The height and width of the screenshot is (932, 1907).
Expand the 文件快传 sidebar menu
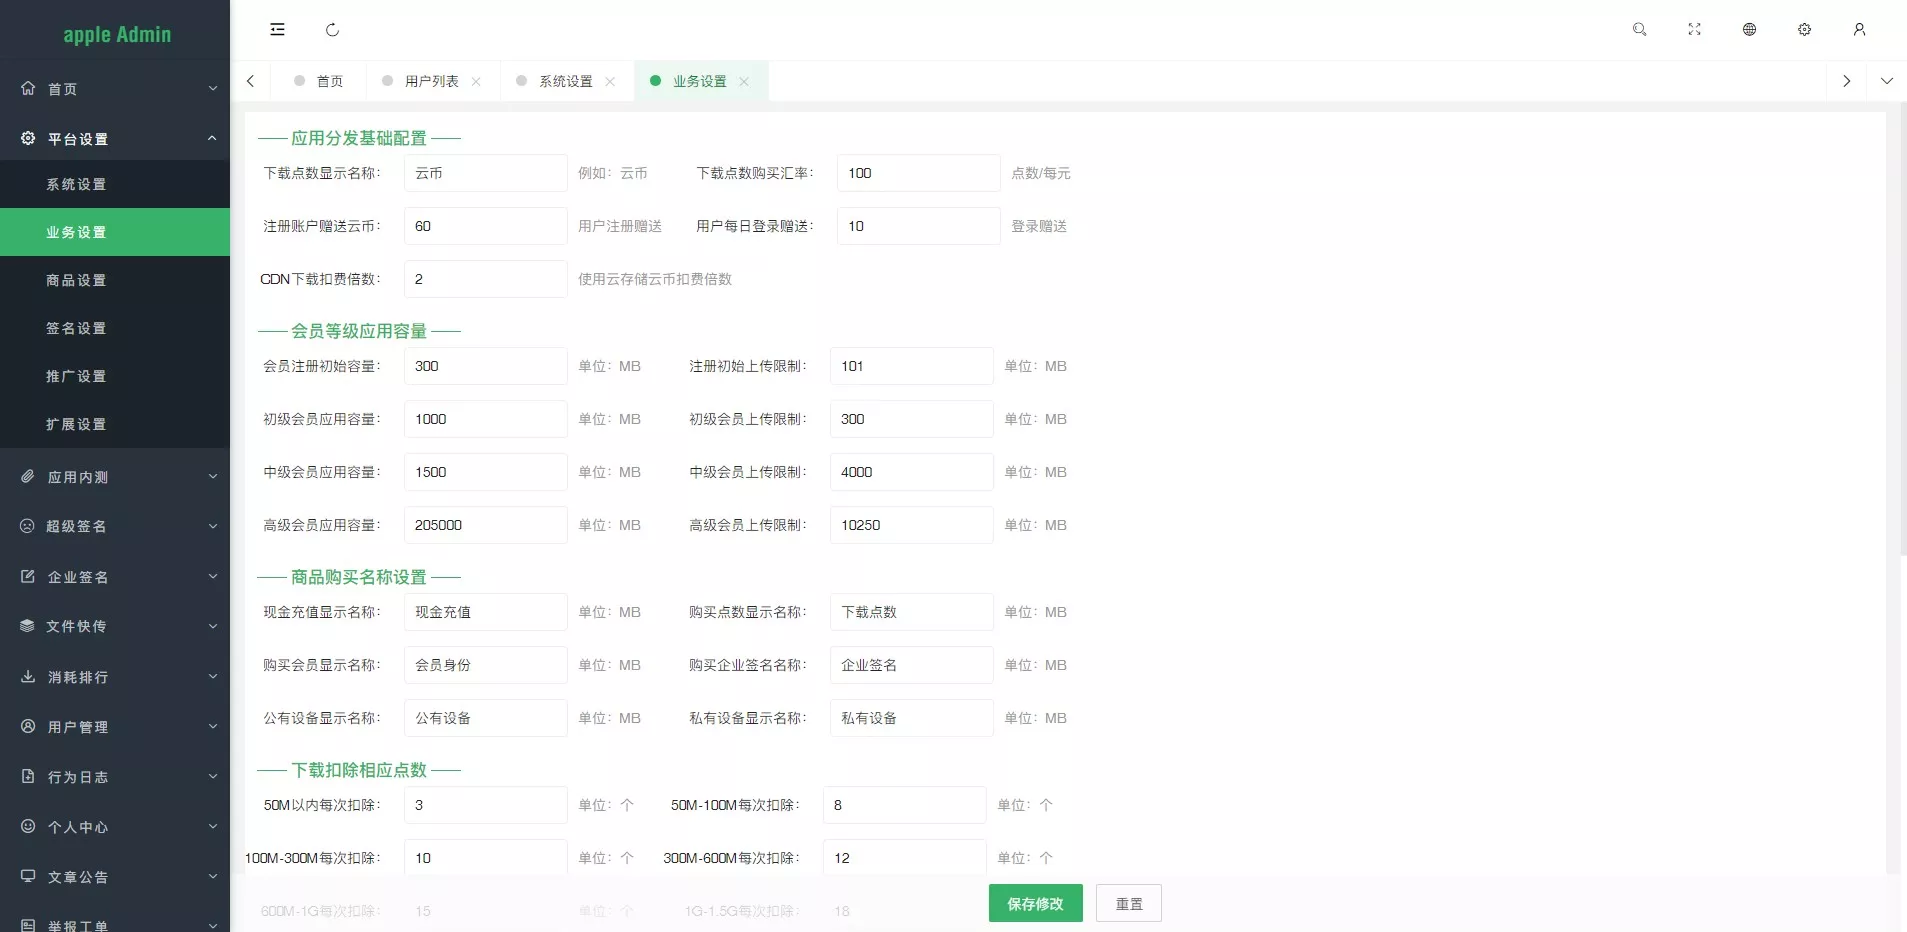point(212,626)
